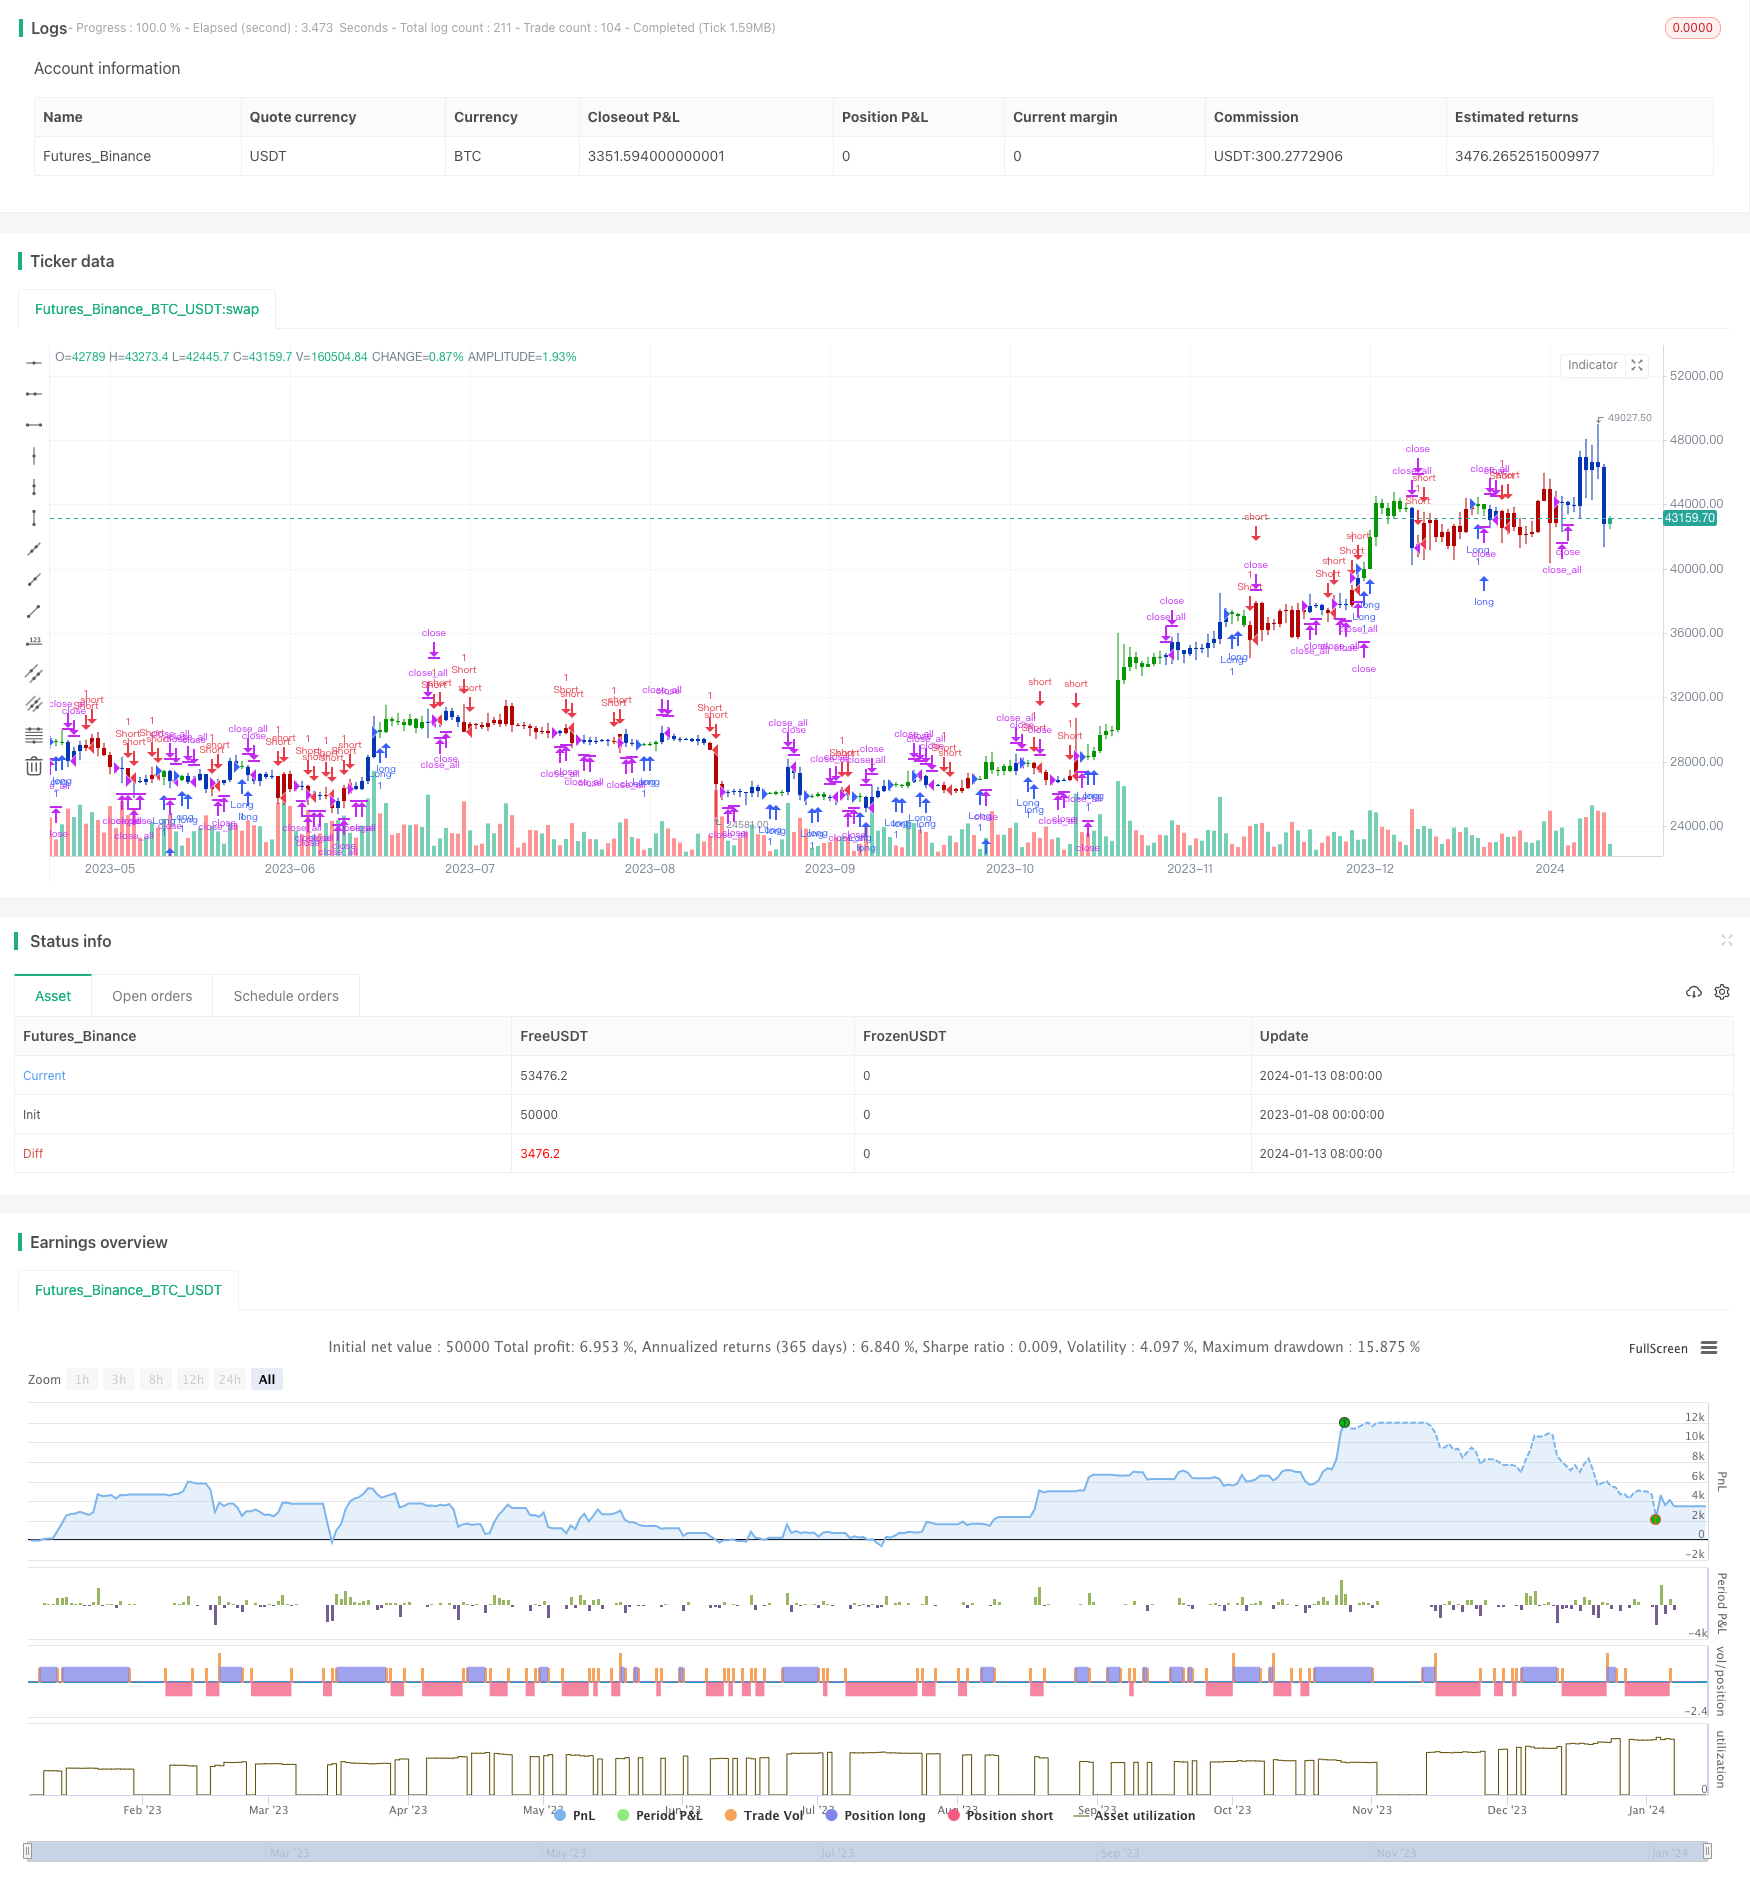Expand chart using fullscreen arrows icon
This screenshot has width=1750, height=1891.
coord(1637,365)
